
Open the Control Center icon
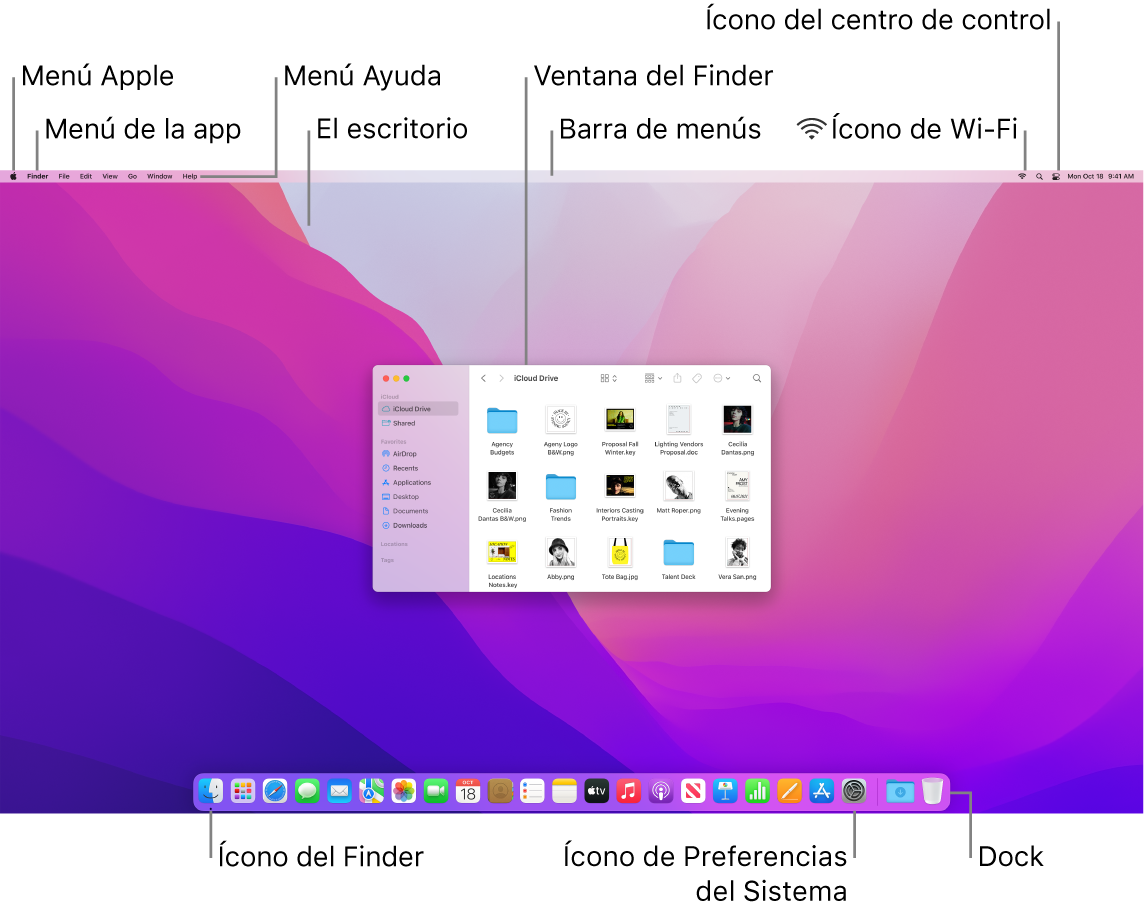pyautogui.click(x=1057, y=175)
